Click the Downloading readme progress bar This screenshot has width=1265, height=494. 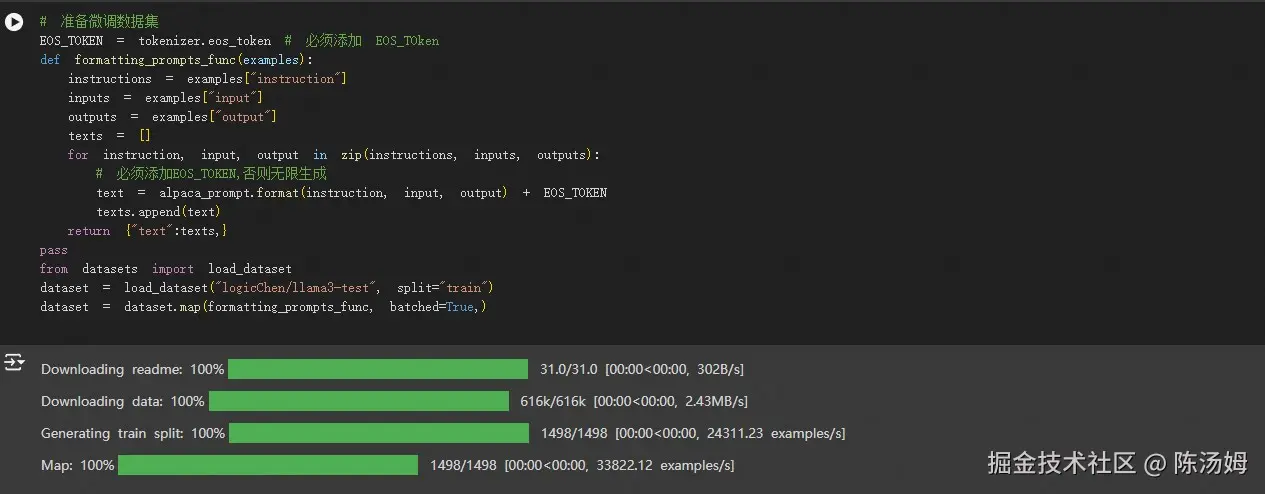pyautogui.click(x=377, y=369)
